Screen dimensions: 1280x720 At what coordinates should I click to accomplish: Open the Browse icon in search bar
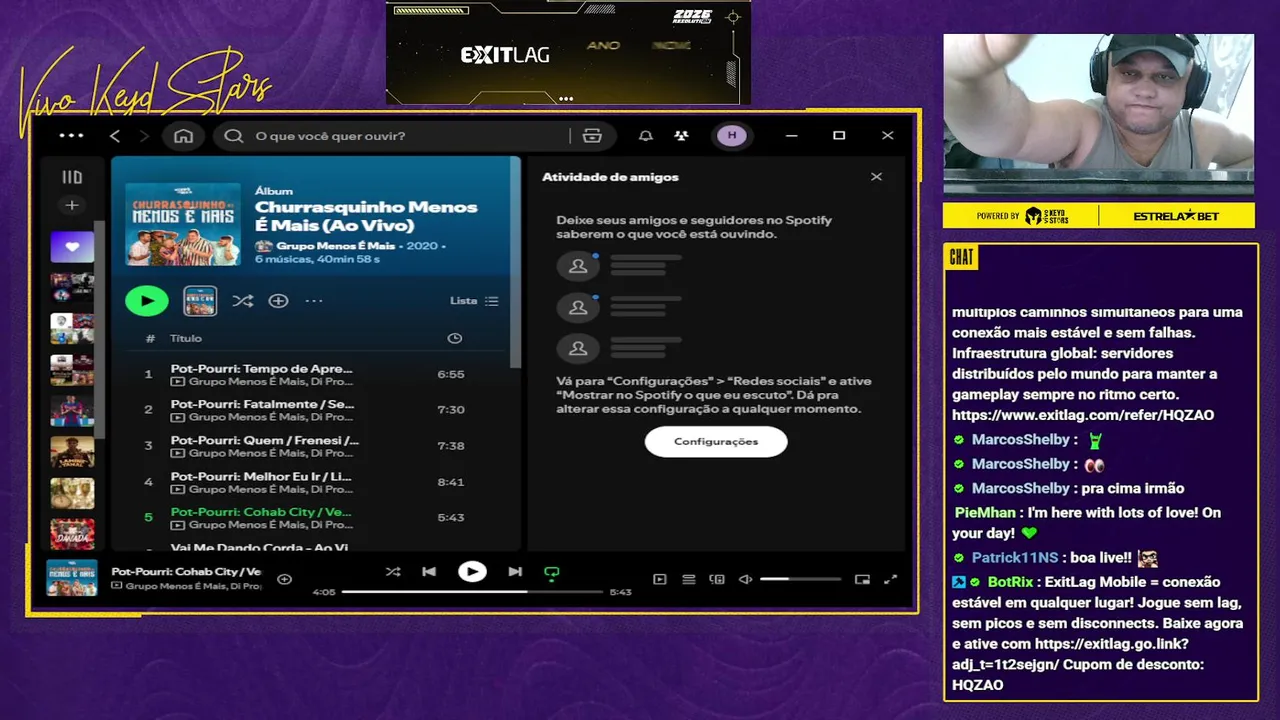tap(592, 136)
